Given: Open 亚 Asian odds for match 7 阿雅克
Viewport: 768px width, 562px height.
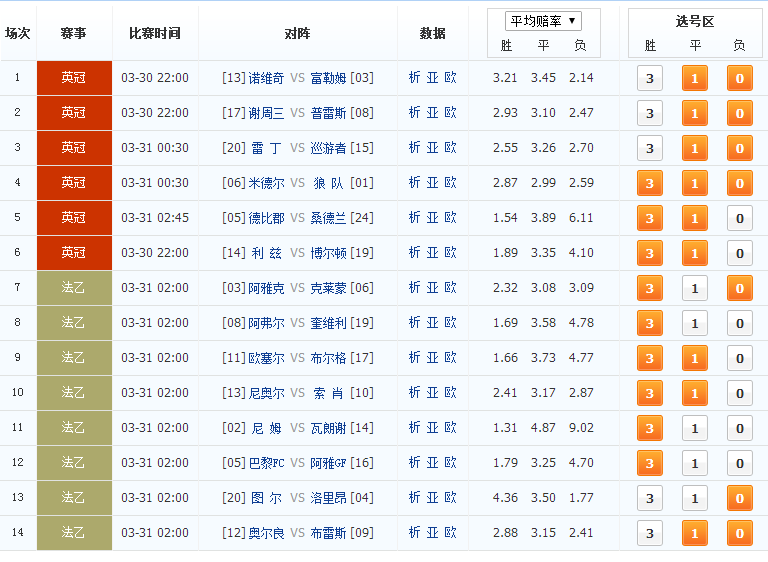Looking at the screenshot, I should (x=432, y=288).
